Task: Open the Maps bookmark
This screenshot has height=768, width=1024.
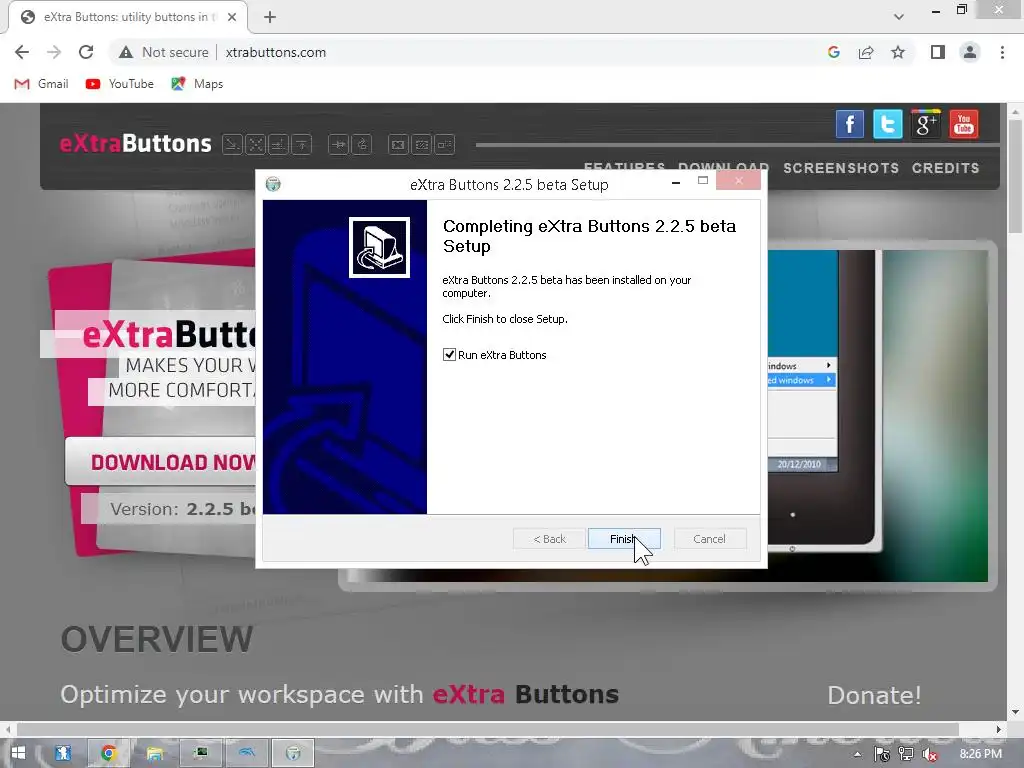Action: (x=197, y=84)
